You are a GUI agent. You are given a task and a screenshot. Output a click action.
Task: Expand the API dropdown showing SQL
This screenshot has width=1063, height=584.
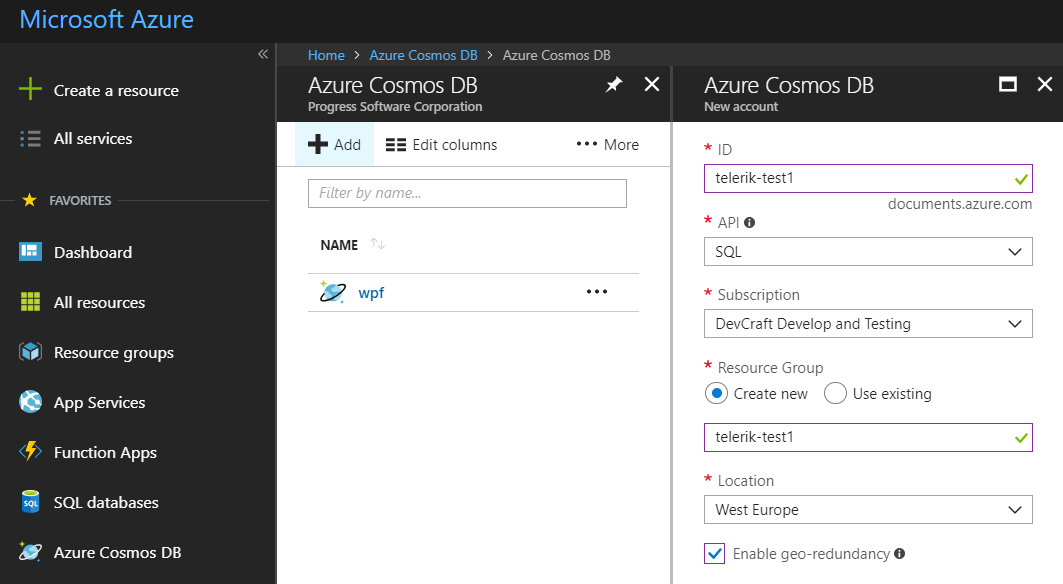click(867, 252)
